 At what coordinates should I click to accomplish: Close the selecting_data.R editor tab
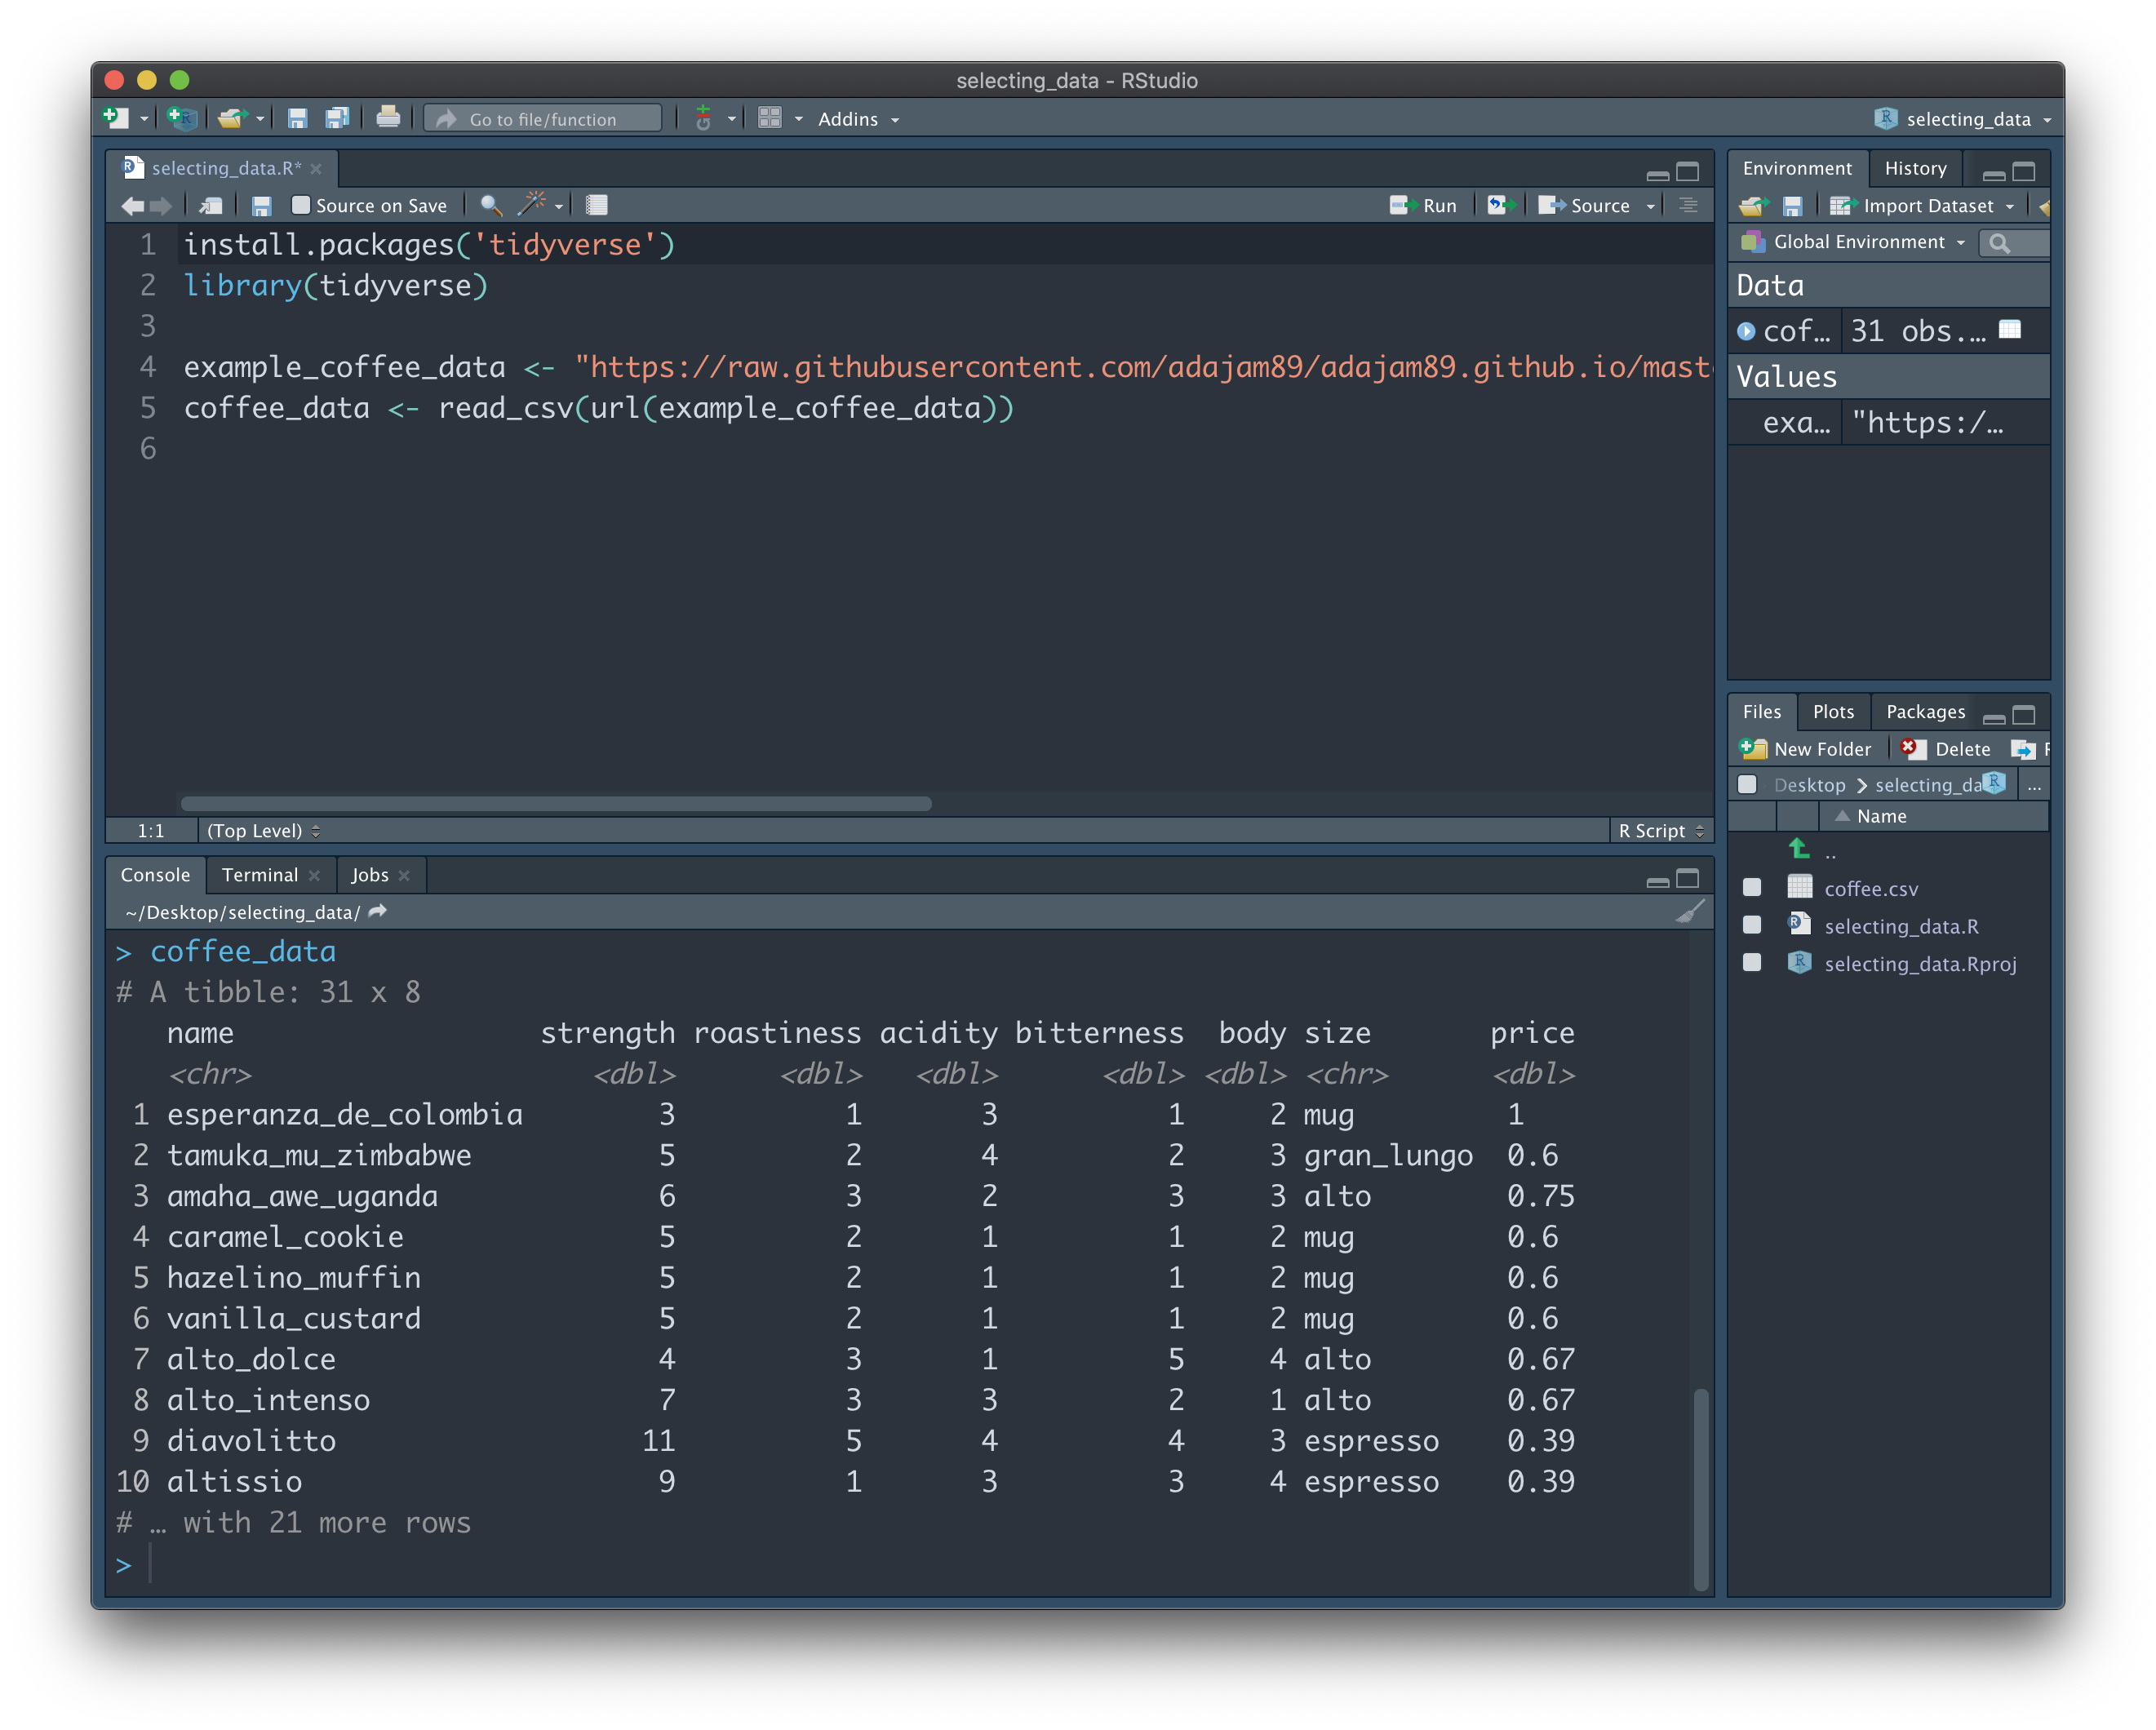tap(316, 168)
